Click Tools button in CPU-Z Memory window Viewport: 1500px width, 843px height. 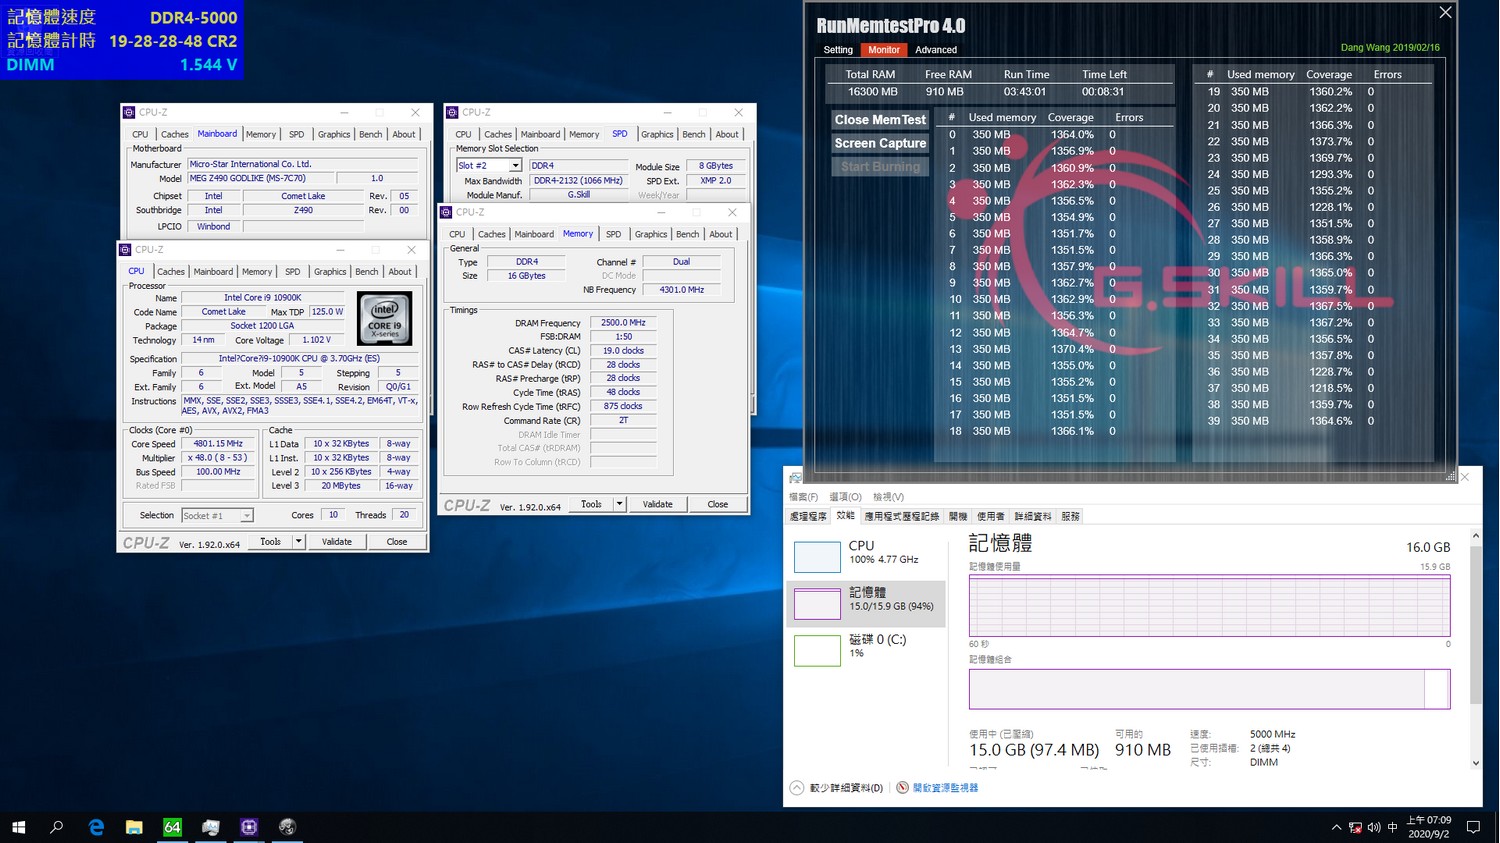(x=591, y=504)
